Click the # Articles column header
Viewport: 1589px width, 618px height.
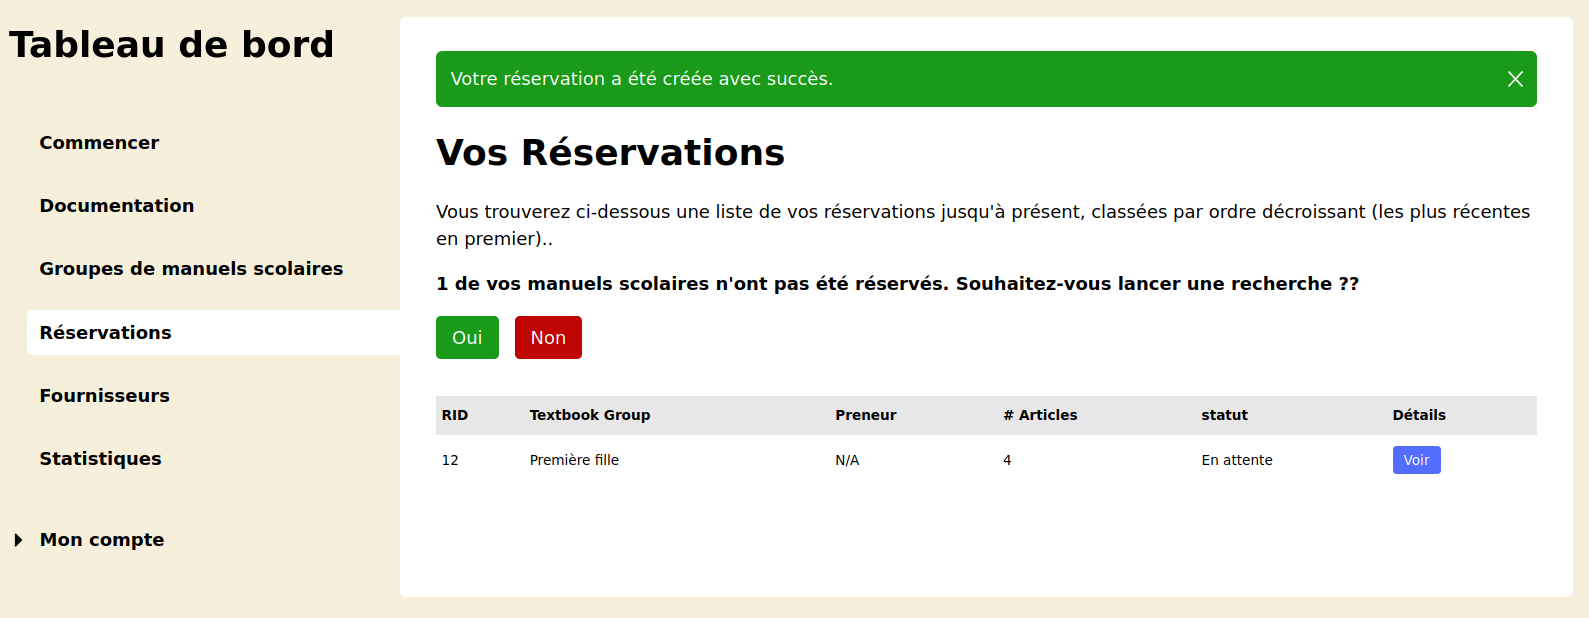point(1040,415)
